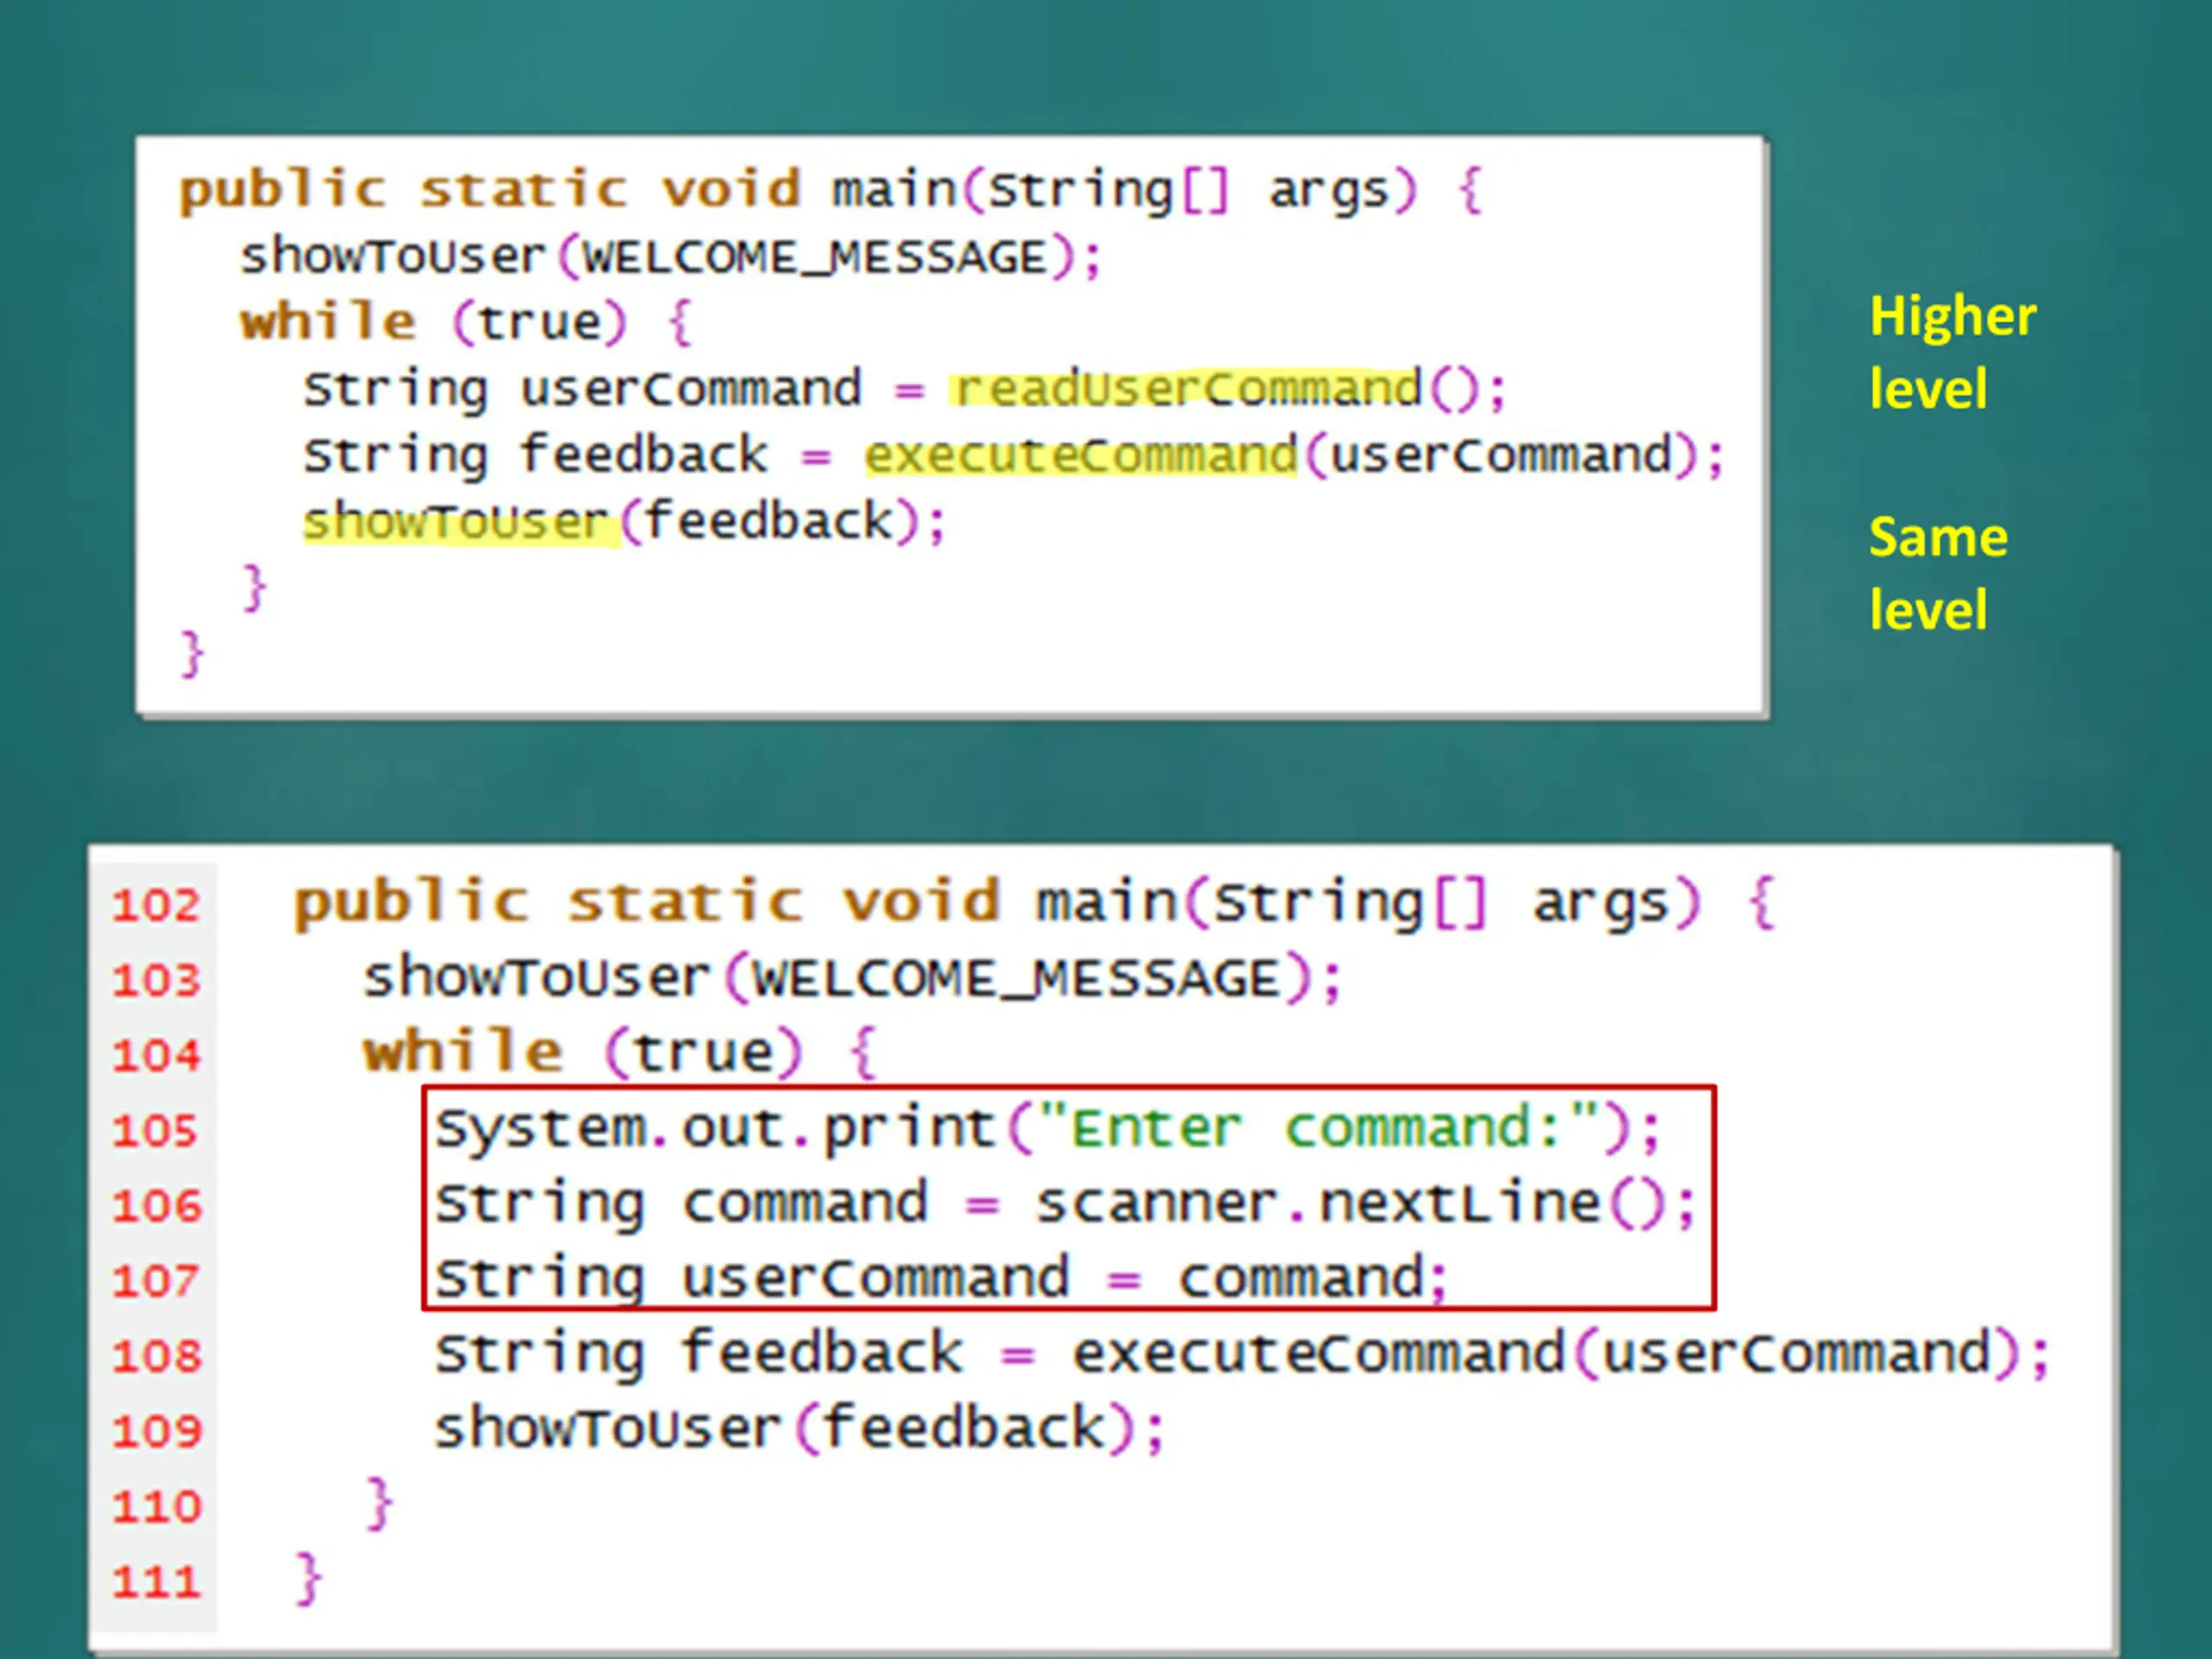Viewport: 2212px width, 1659px height.
Task: Click line number 107
Action: coord(156,1281)
